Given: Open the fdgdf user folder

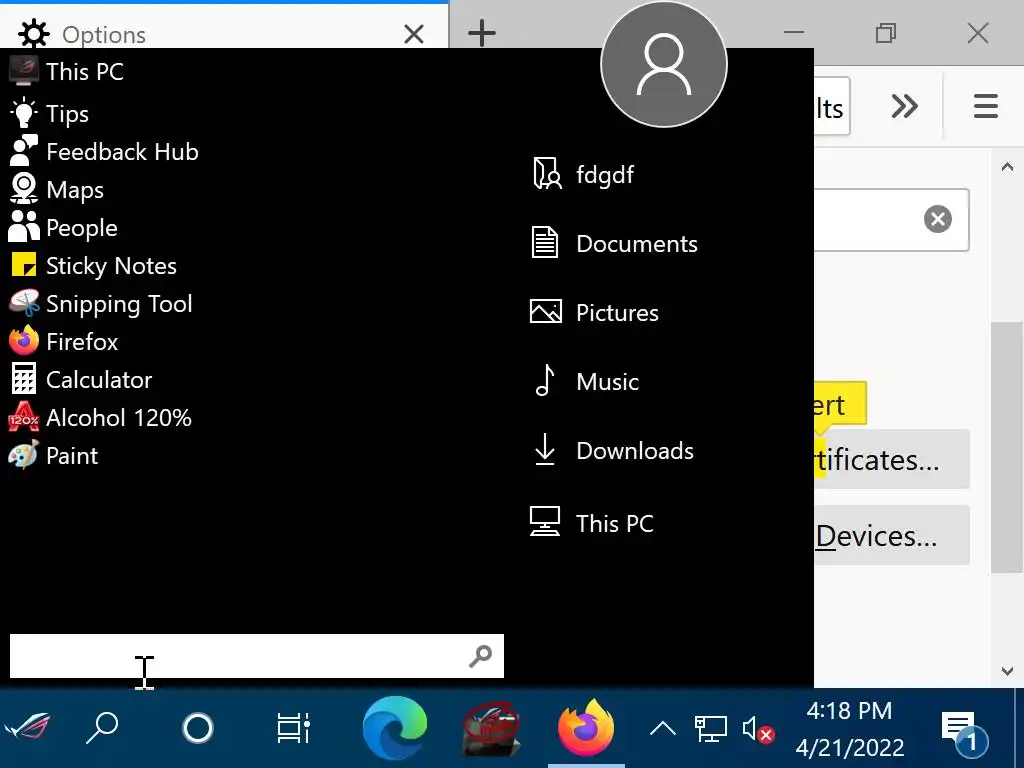Looking at the screenshot, I should click(583, 174).
